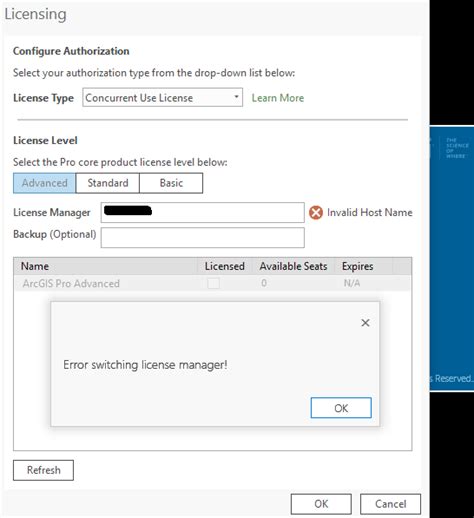Select the Advanced license level
The width and height of the screenshot is (474, 518).
tap(45, 183)
